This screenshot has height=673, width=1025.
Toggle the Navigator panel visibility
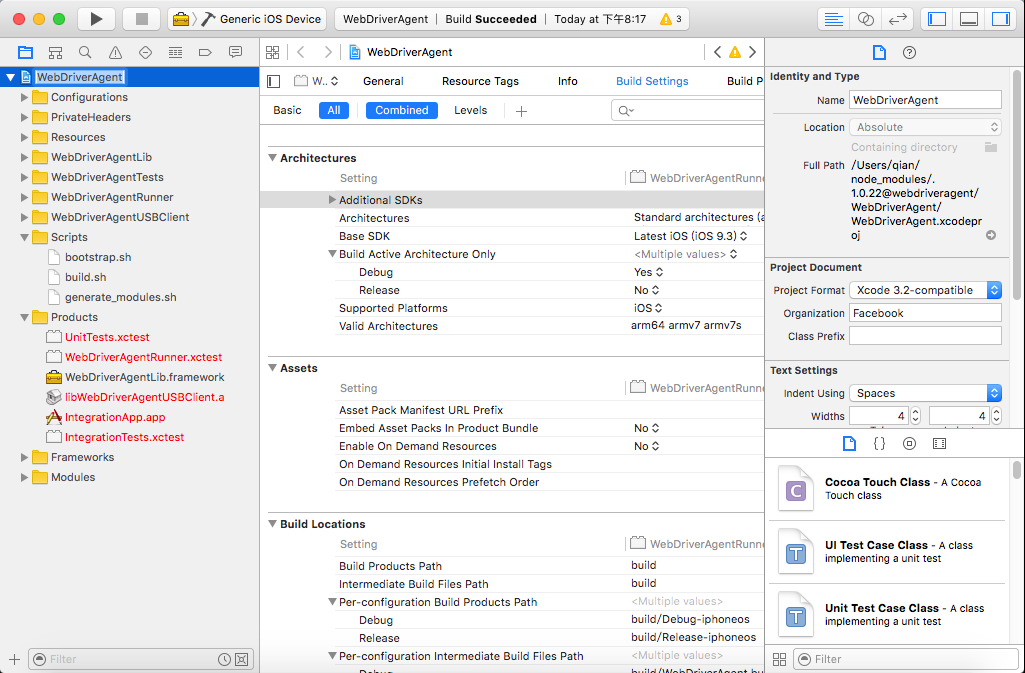[x=937, y=19]
